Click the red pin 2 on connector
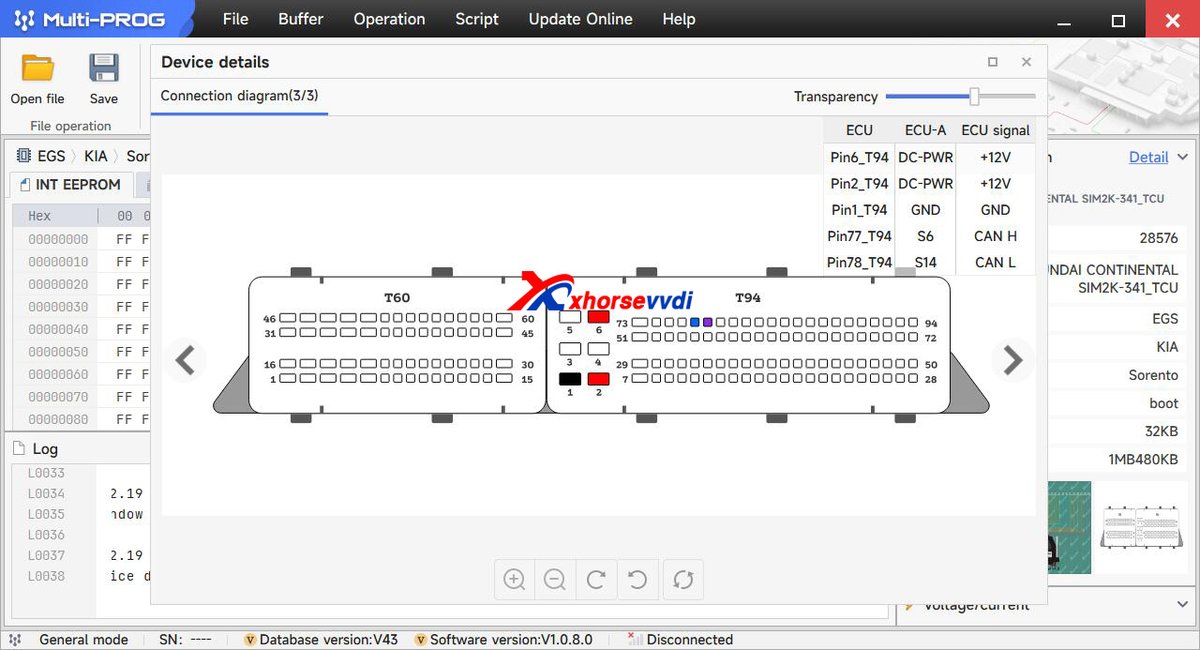This screenshot has width=1200, height=650. click(598, 379)
